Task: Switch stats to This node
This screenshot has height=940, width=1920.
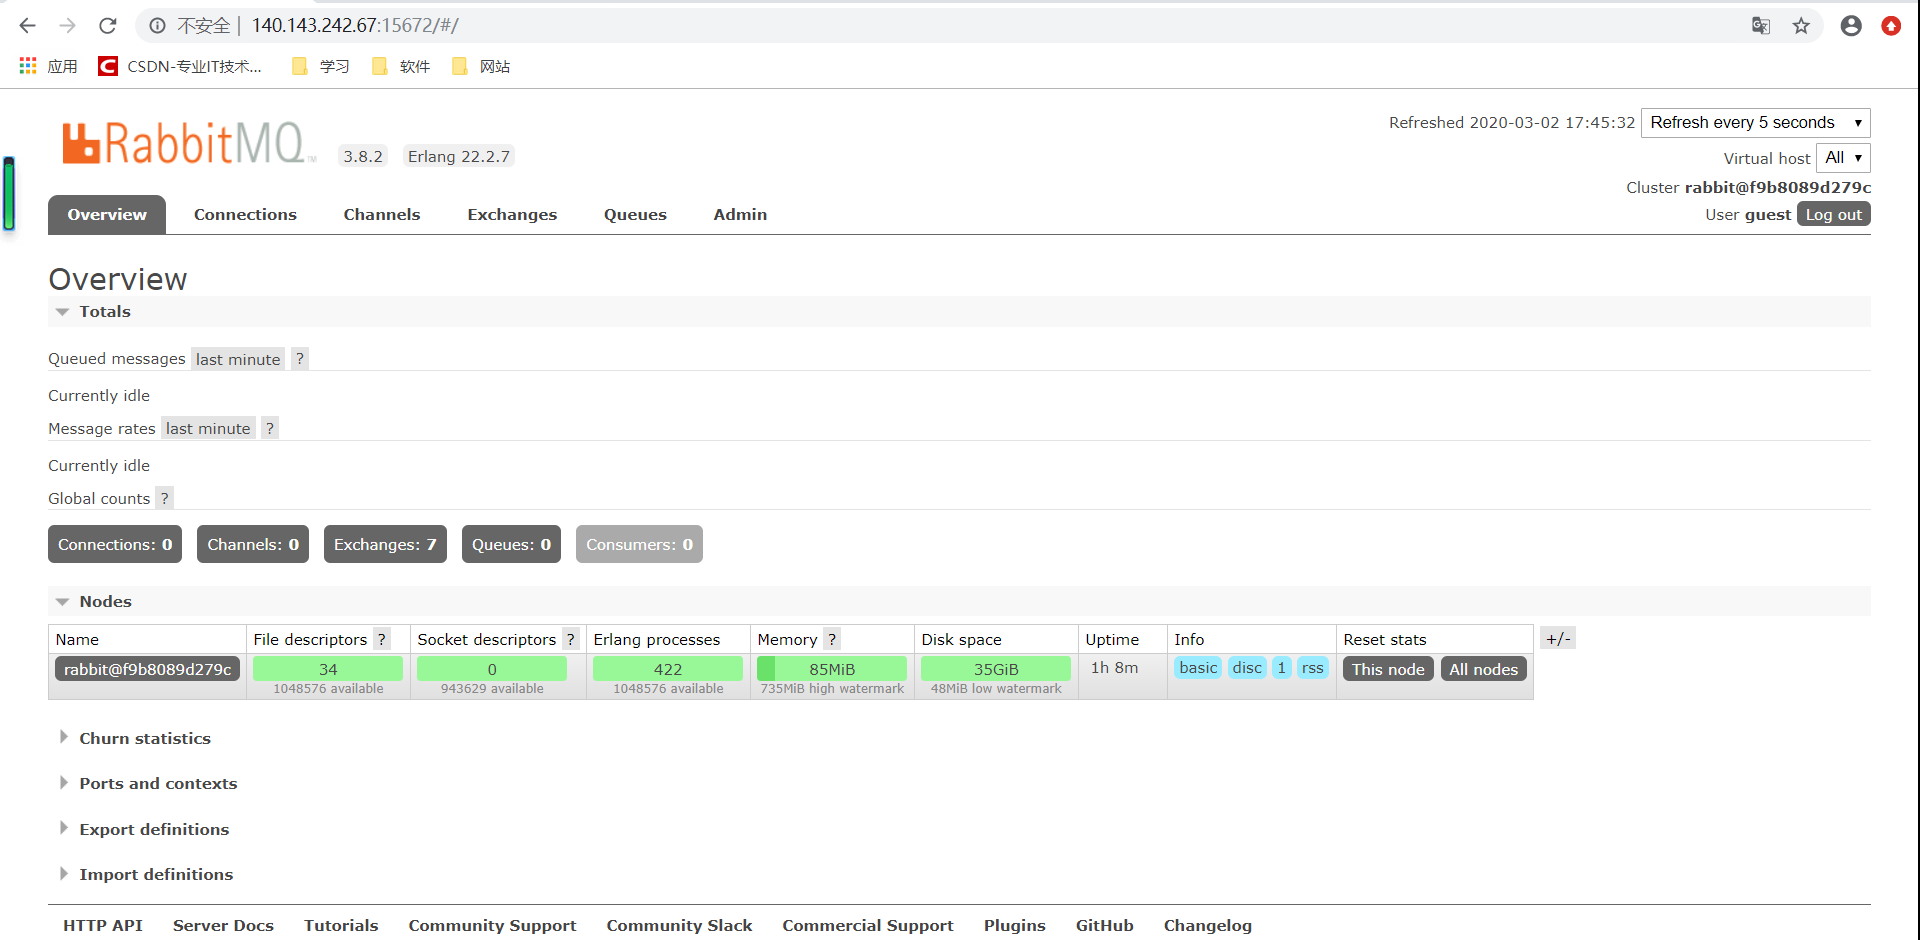Action: [x=1388, y=669]
